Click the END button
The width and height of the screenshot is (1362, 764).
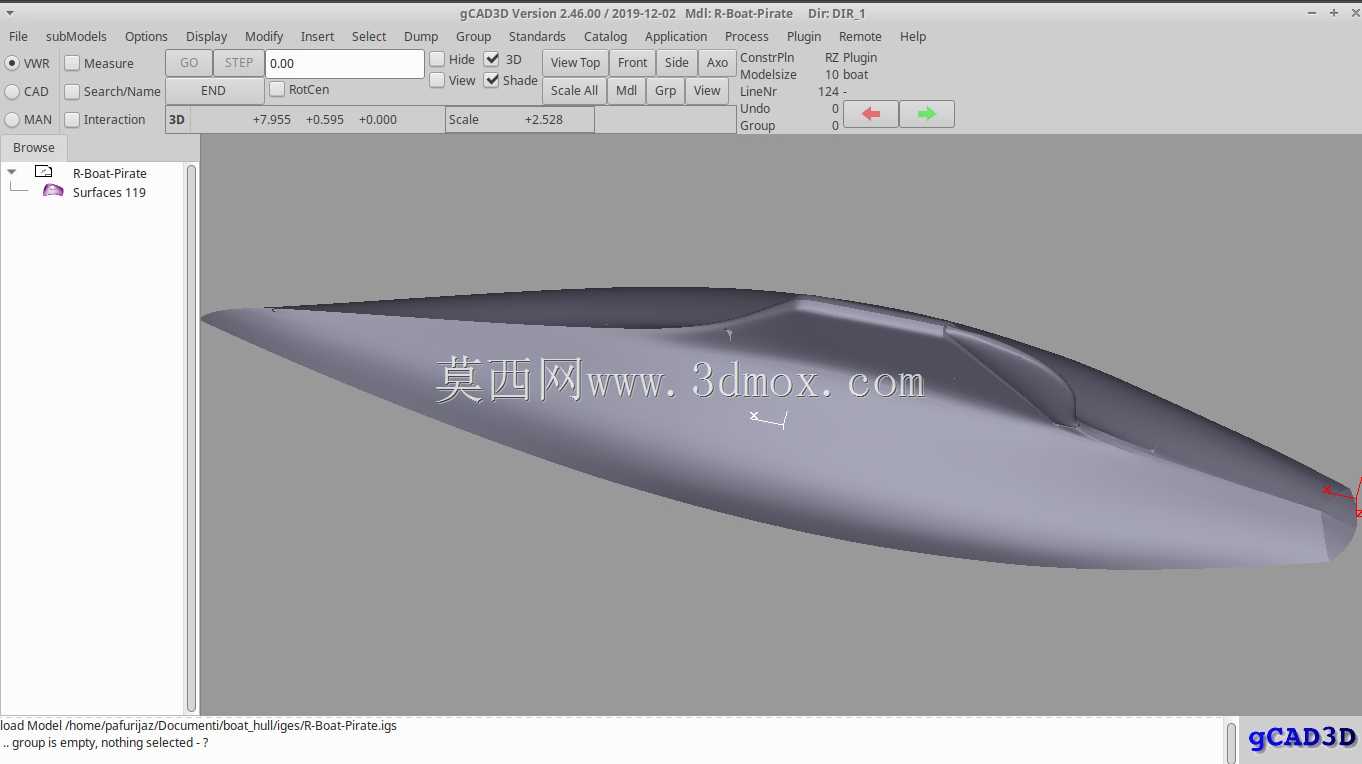214,91
